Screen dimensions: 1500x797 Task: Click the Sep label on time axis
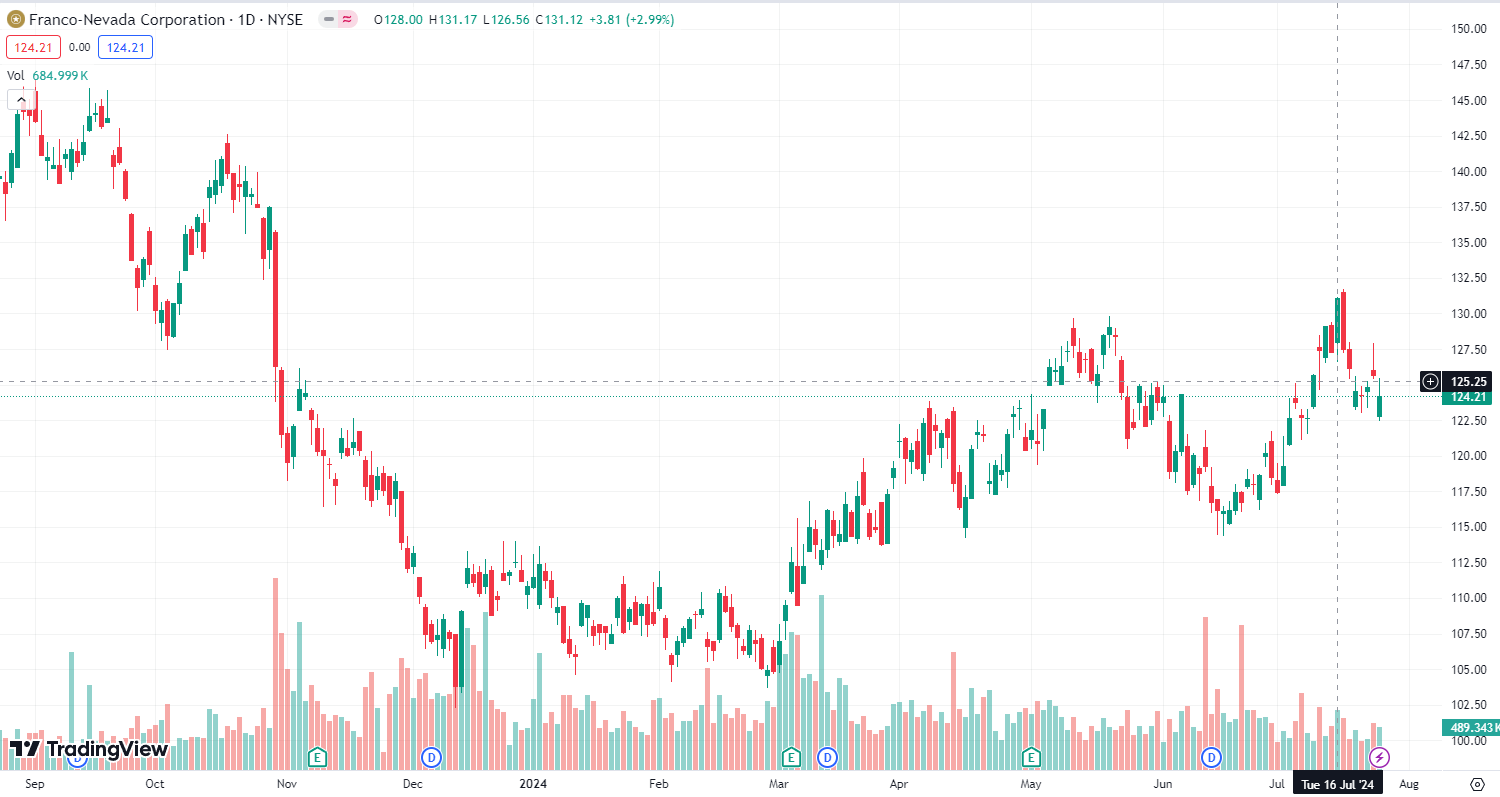pyautogui.click(x=33, y=783)
